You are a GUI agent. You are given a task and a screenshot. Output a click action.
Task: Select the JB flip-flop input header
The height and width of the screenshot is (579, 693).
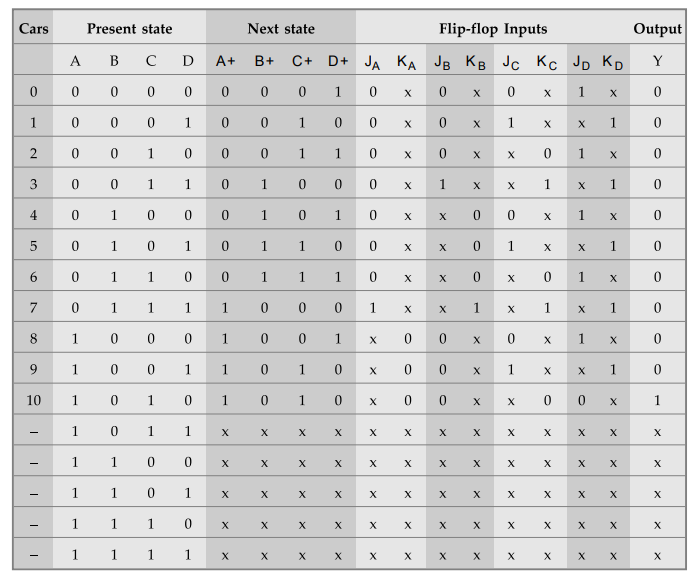tap(442, 62)
